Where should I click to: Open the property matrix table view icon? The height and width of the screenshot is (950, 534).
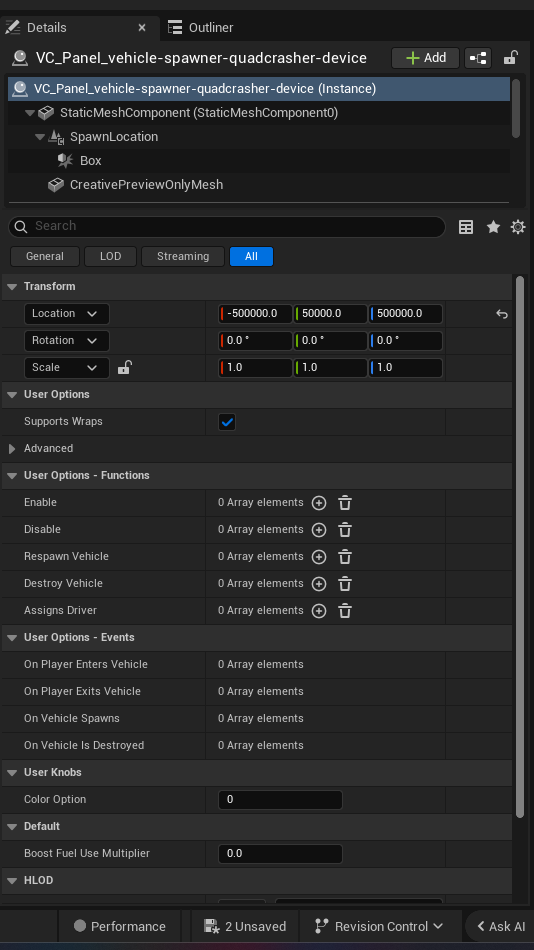pyautogui.click(x=466, y=227)
